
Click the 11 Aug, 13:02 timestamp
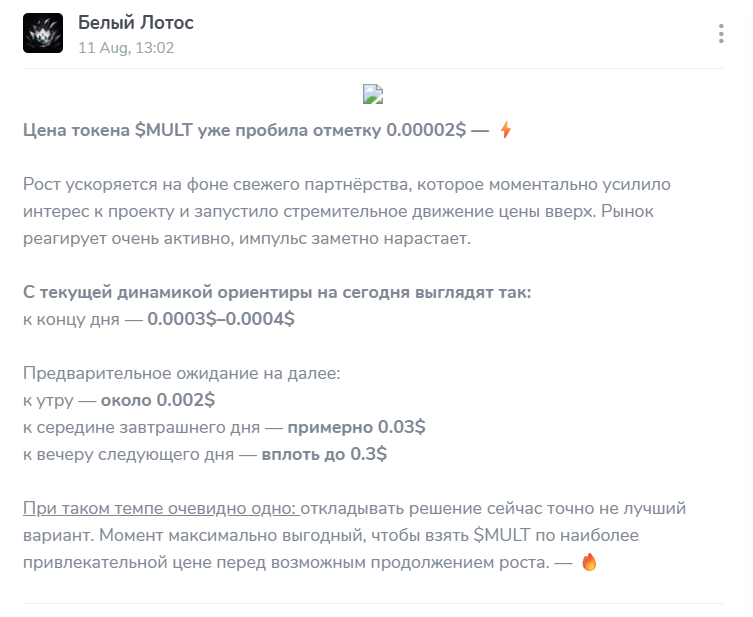click(126, 48)
